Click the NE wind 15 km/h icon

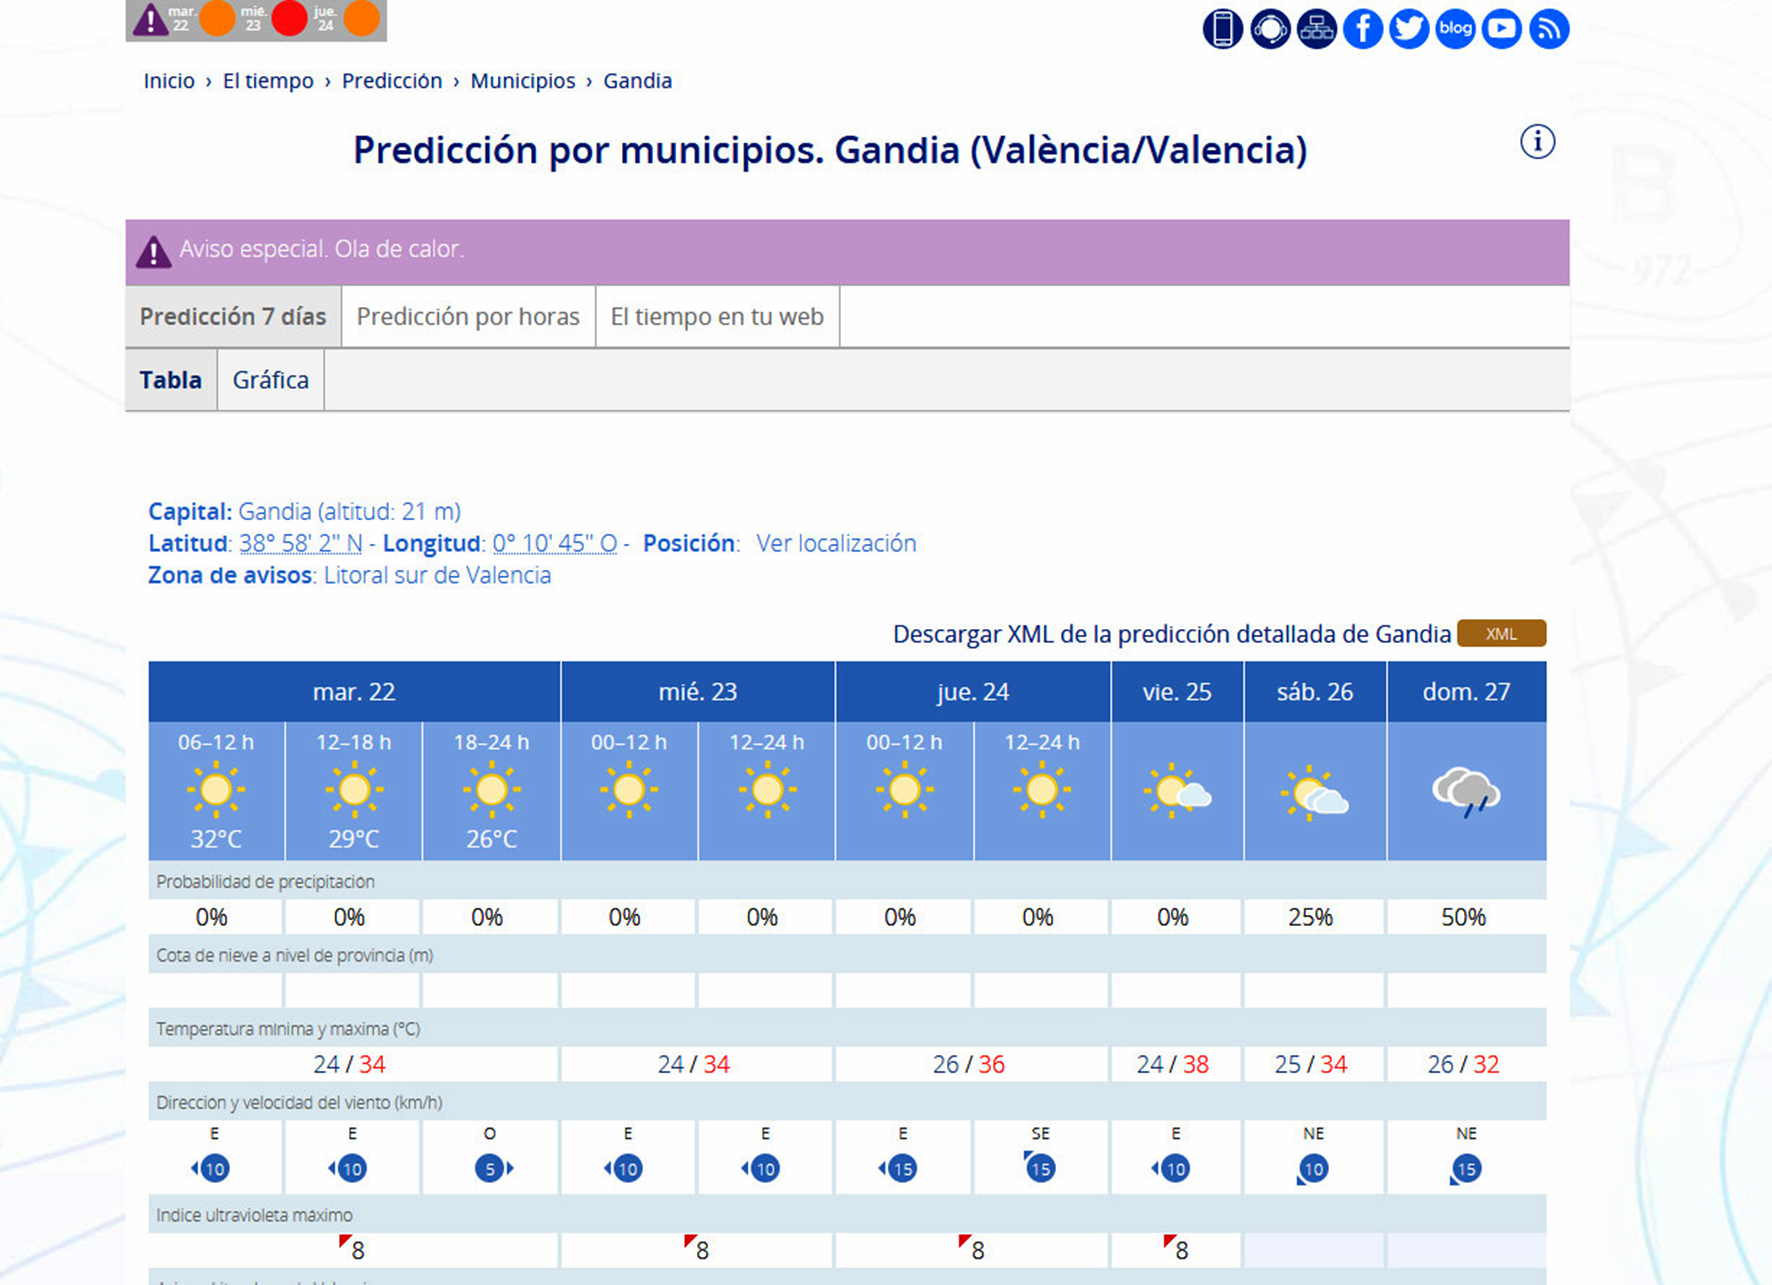coord(1465,1169)
